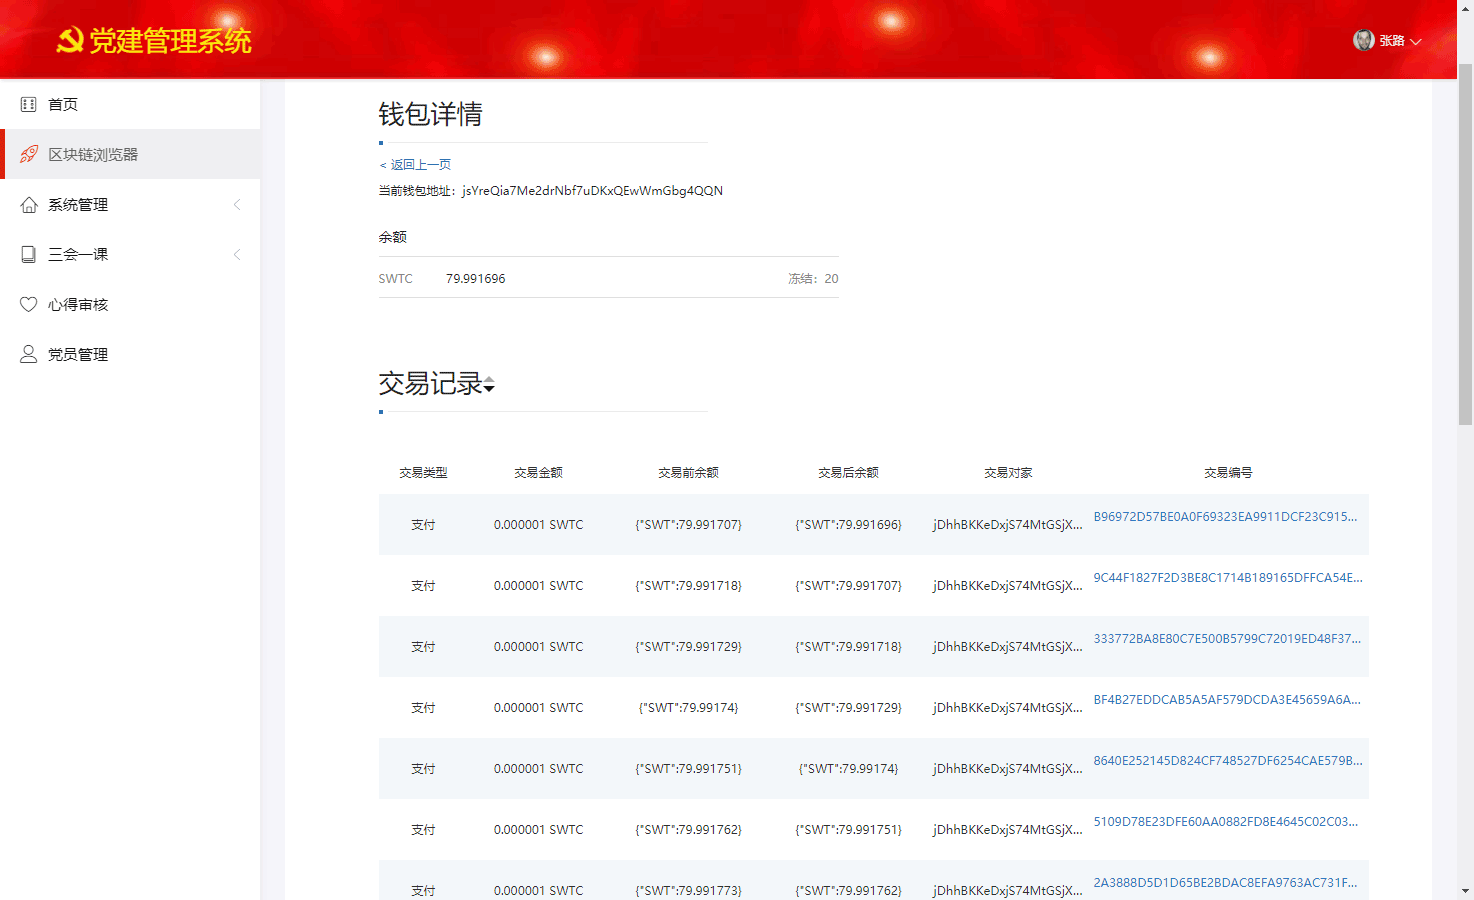The width and height of the screenshot is (1474, 900).
Task: Click the book icon beside 三会一课
Action: click(29, 254)
